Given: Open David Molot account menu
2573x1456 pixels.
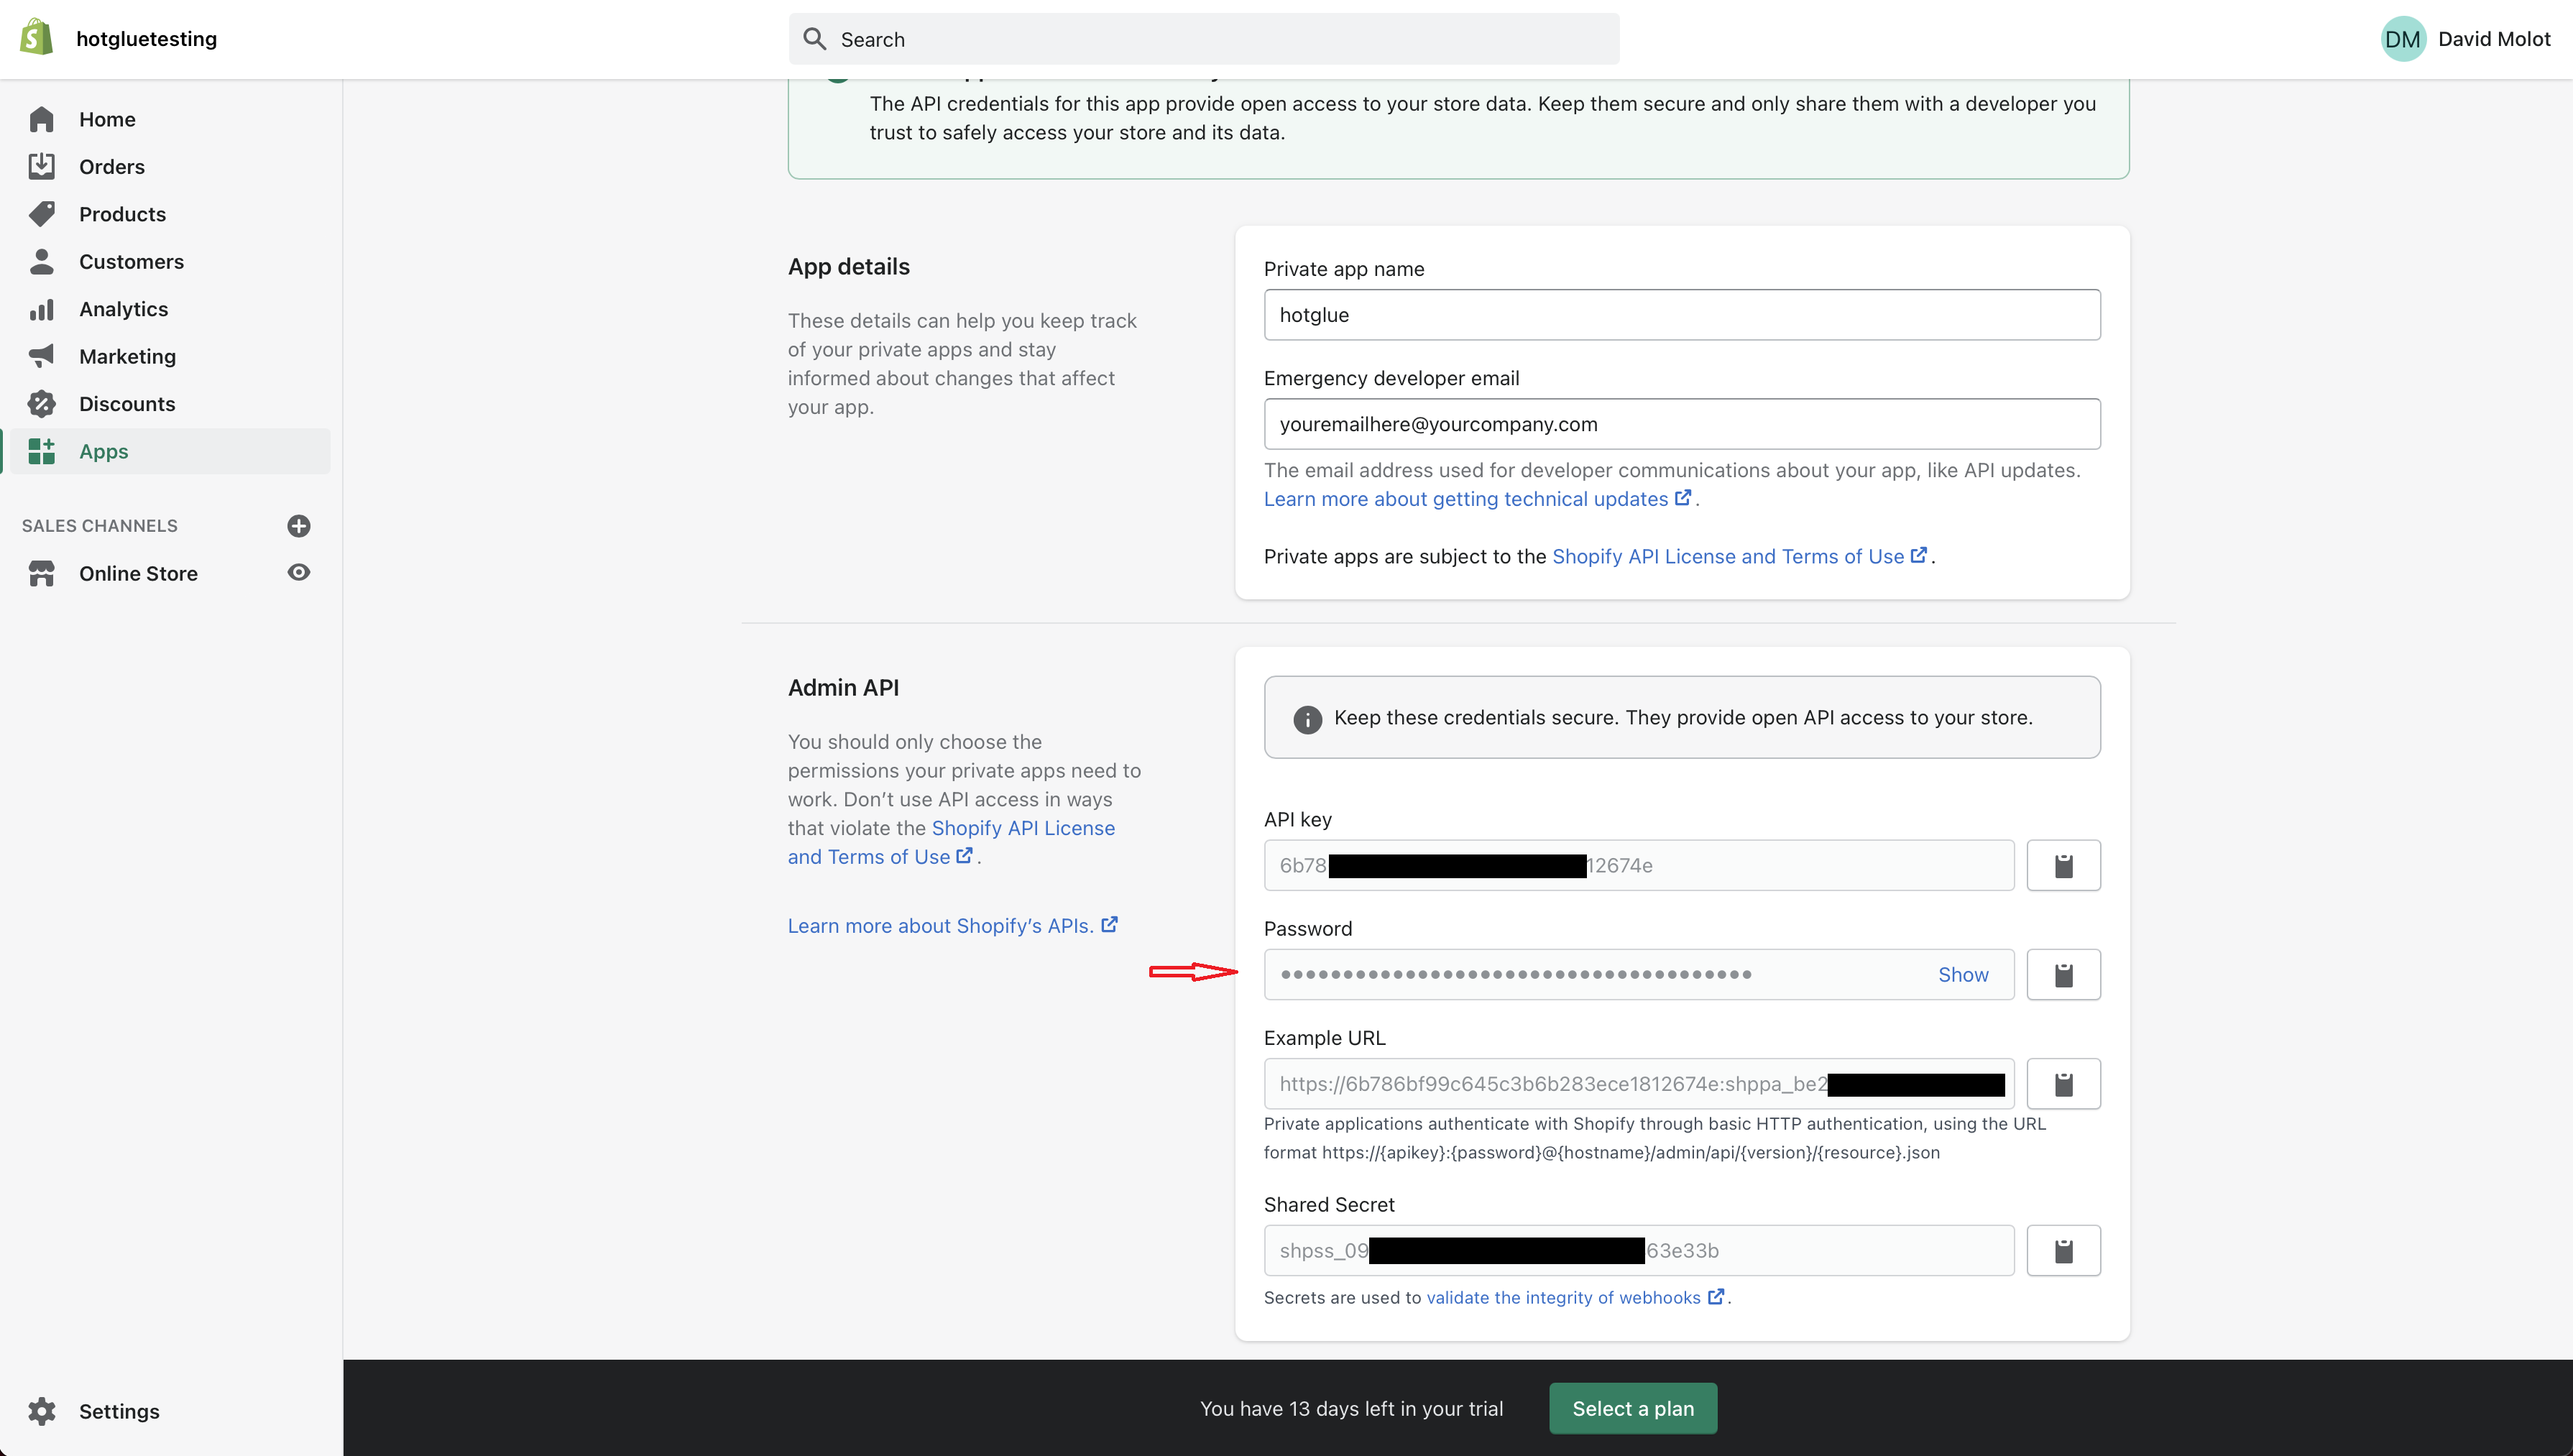Looking at the screenshot, I should coord(2493,39).
